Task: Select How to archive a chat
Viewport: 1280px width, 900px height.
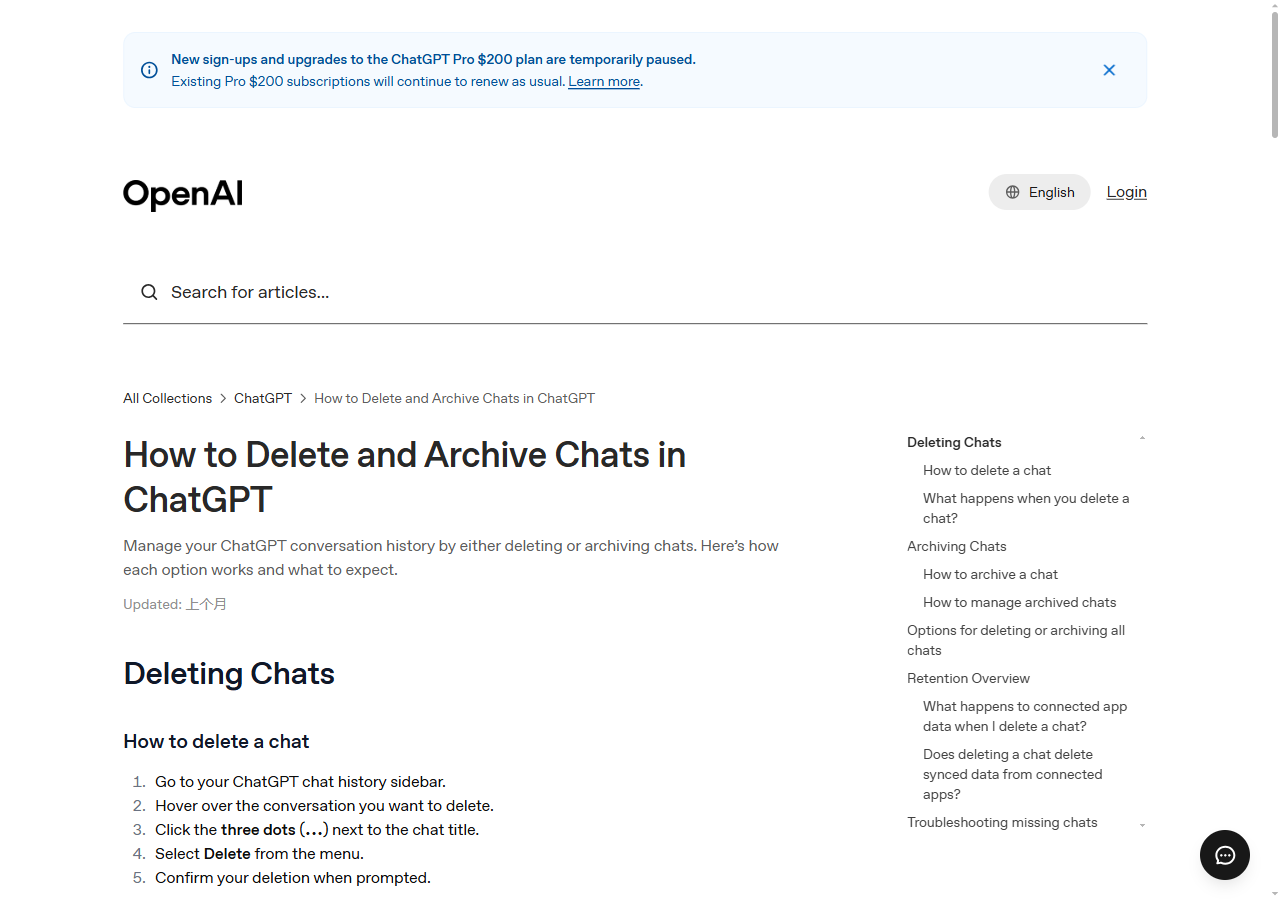Action: 990,574
